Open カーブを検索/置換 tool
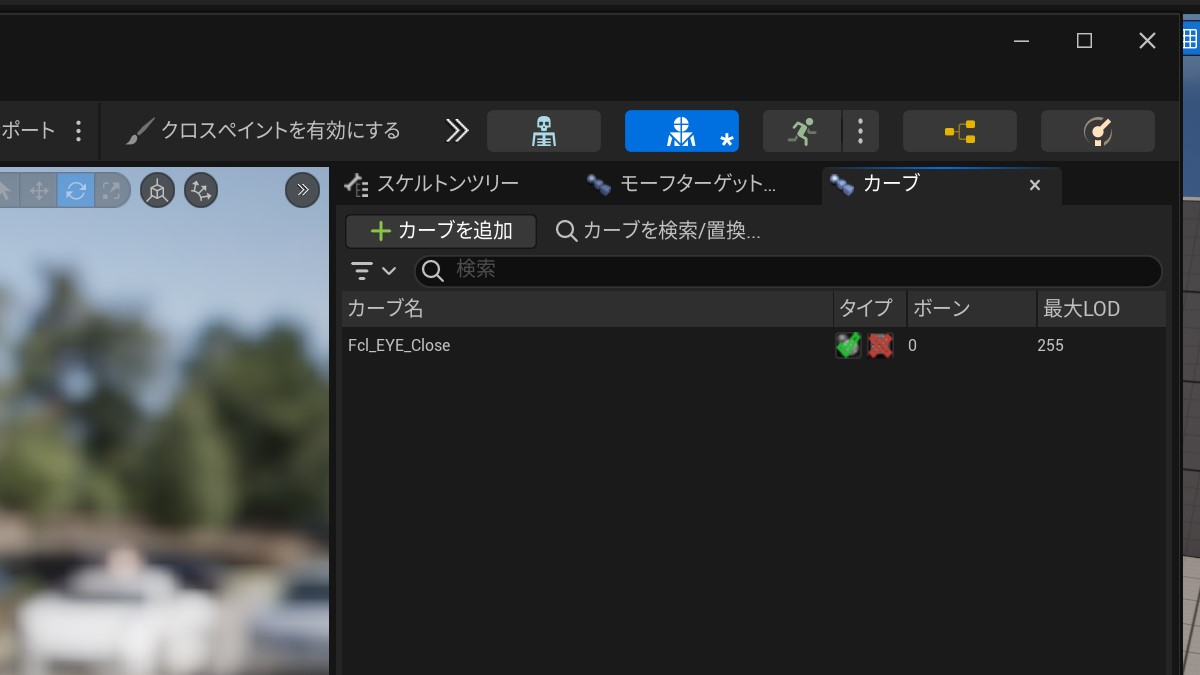 (658, 231)
